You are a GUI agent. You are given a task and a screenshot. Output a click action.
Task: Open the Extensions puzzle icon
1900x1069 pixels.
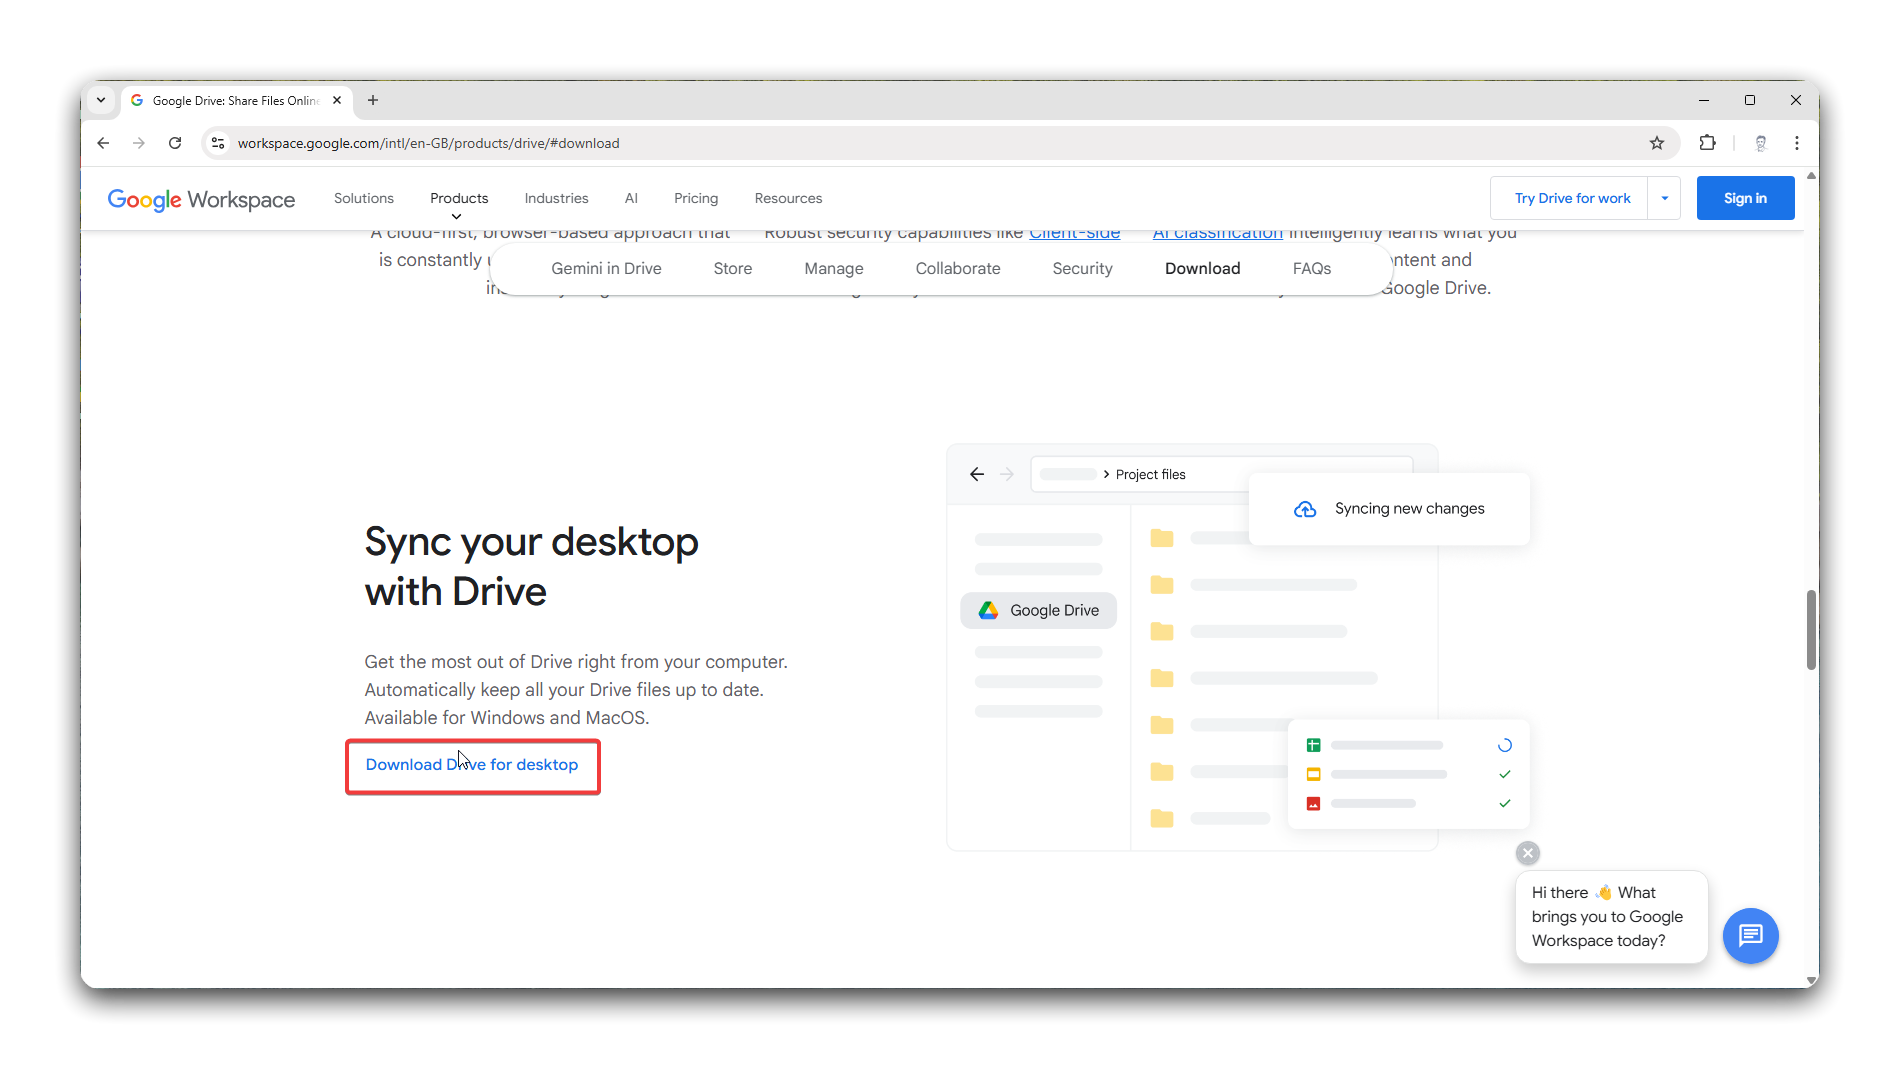point(1708,143)
